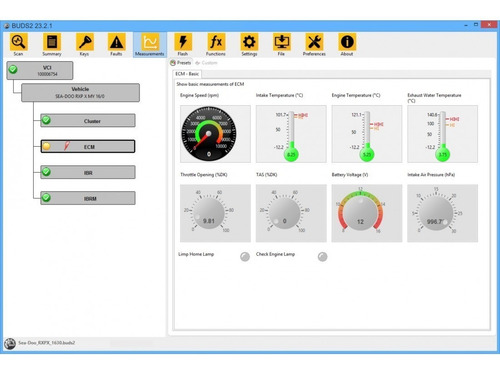Click the BUDS2 title bar app icon

pyautogui.click(x=7, y=26)
